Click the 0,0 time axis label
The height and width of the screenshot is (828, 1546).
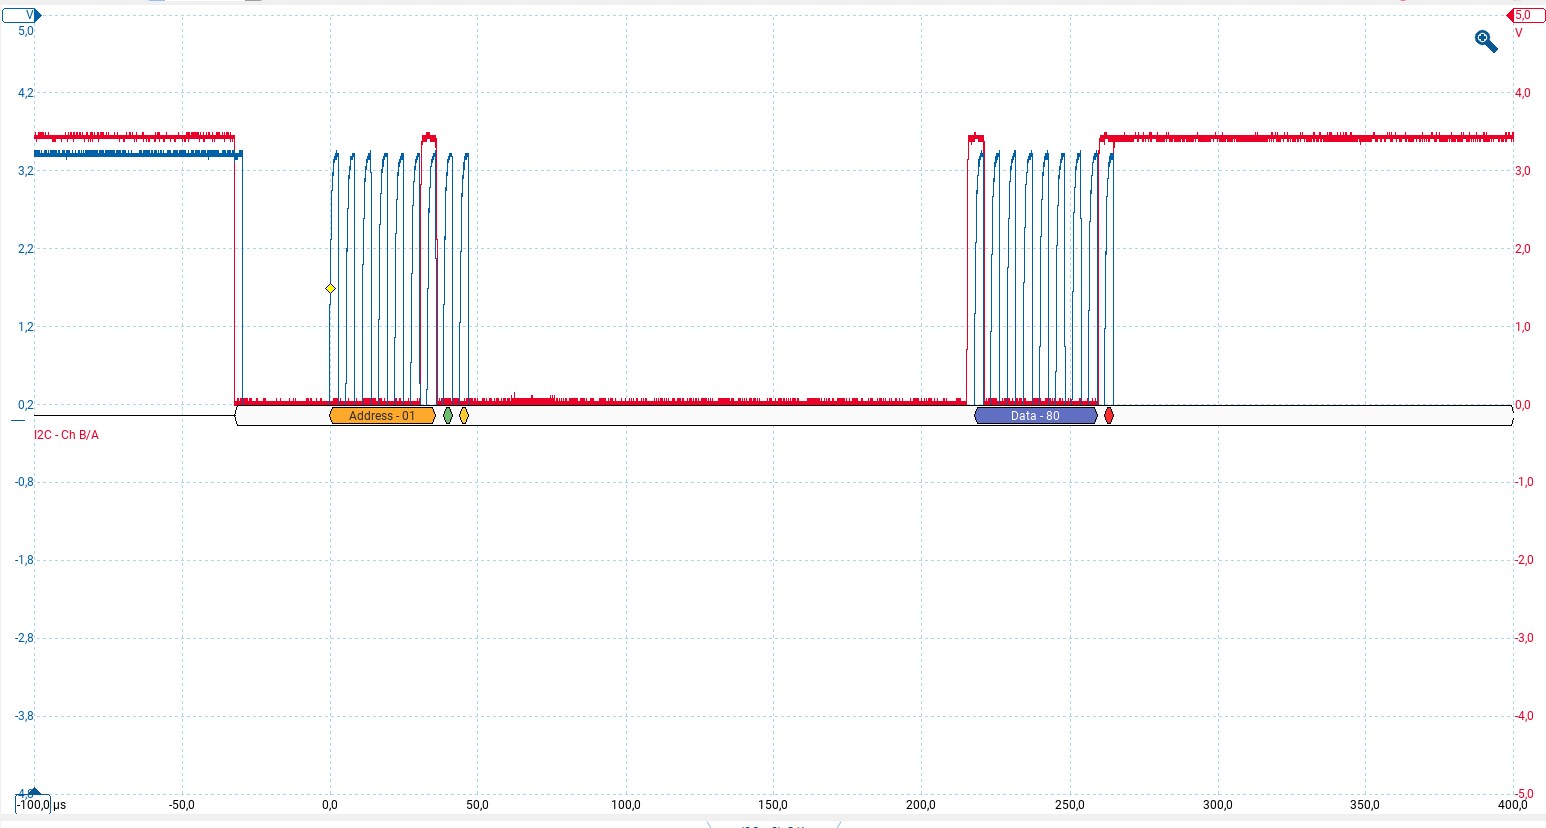point(330,805)
